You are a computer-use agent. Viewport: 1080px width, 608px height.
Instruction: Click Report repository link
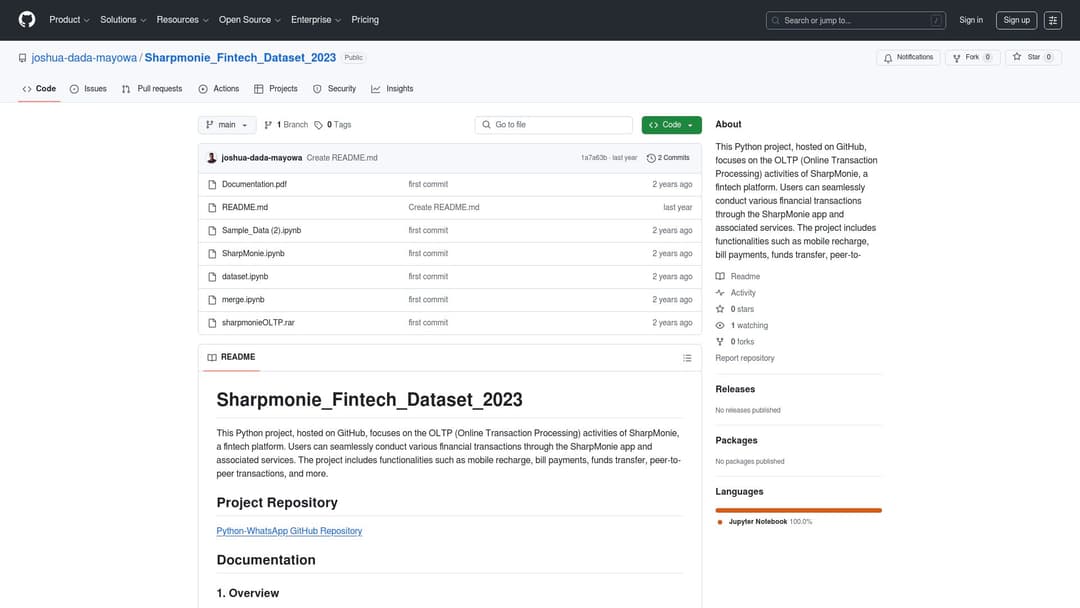[x=745, y=358]
